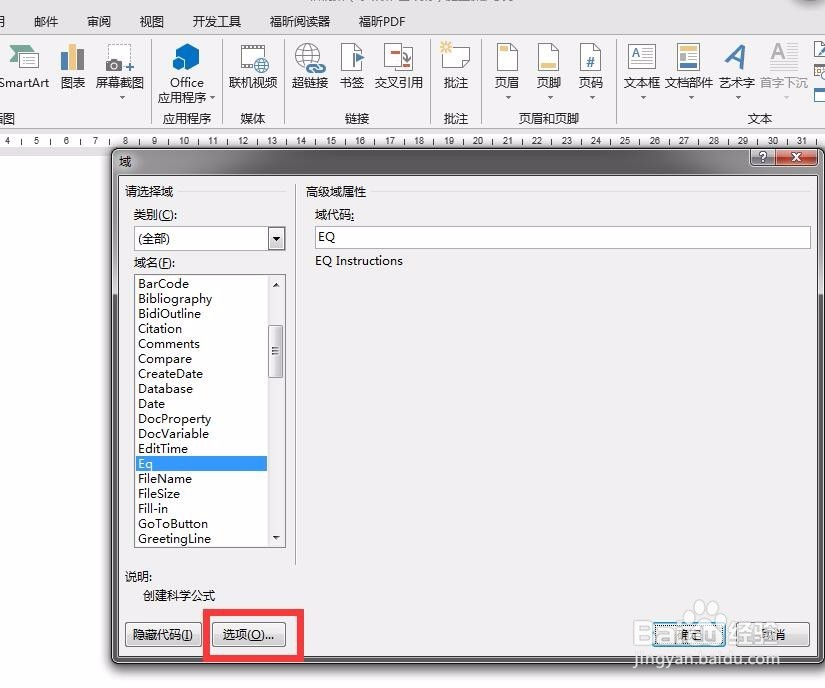Viewport: 825px width, 688px height.
Task: Select Comments in the field list
Action: pos(169,343)
